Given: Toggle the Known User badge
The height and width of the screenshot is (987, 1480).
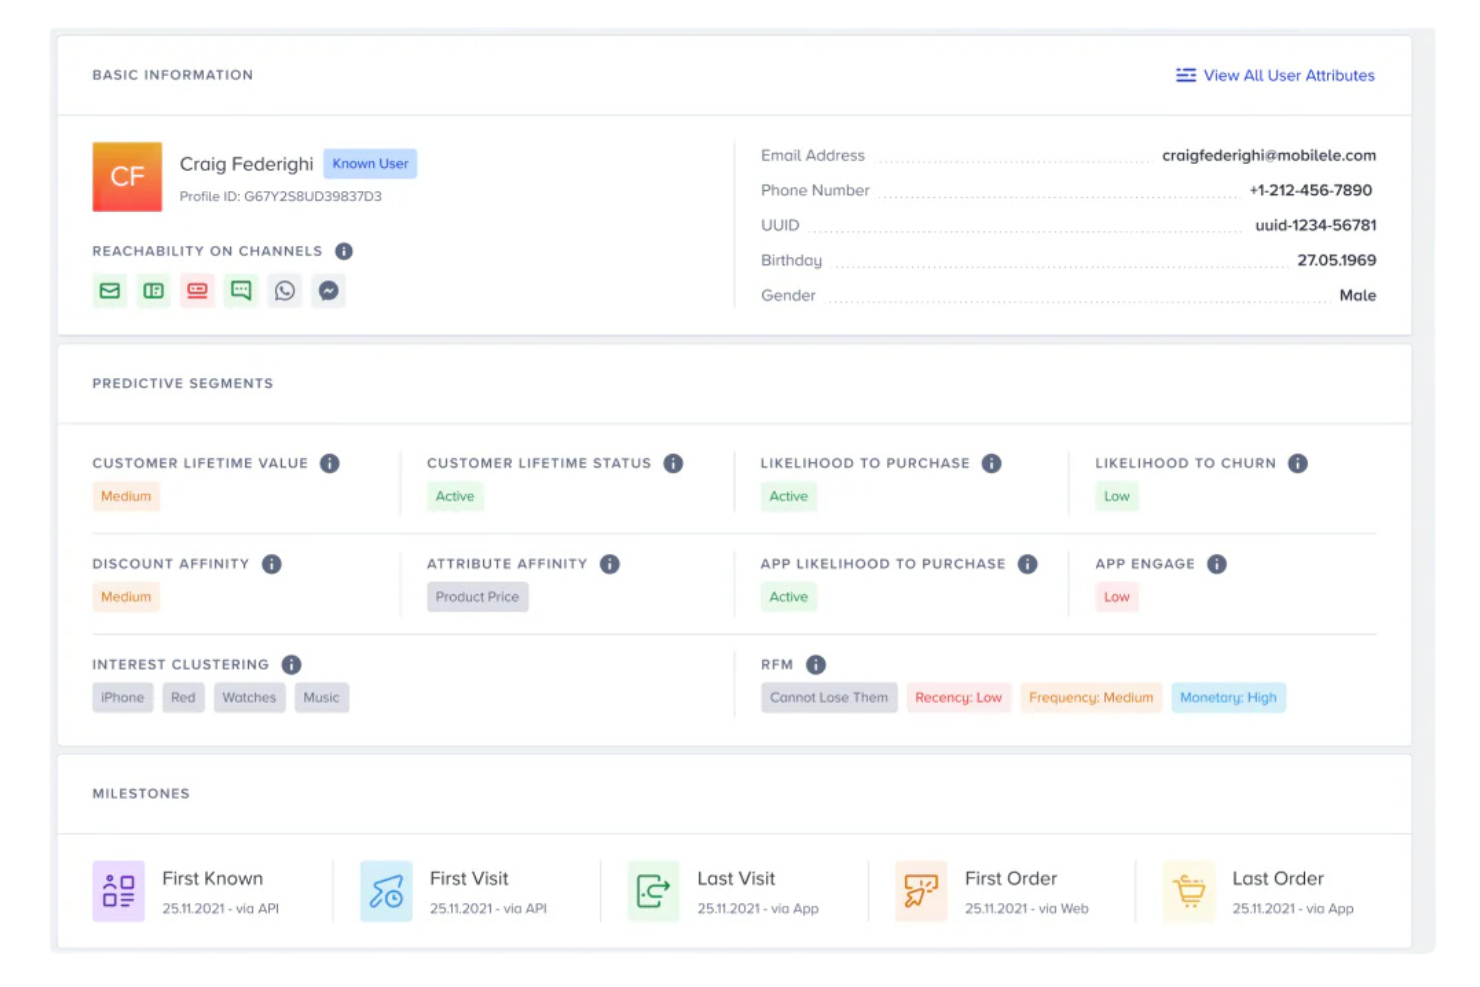Looking at the screenshot, I should pos(370,163).
